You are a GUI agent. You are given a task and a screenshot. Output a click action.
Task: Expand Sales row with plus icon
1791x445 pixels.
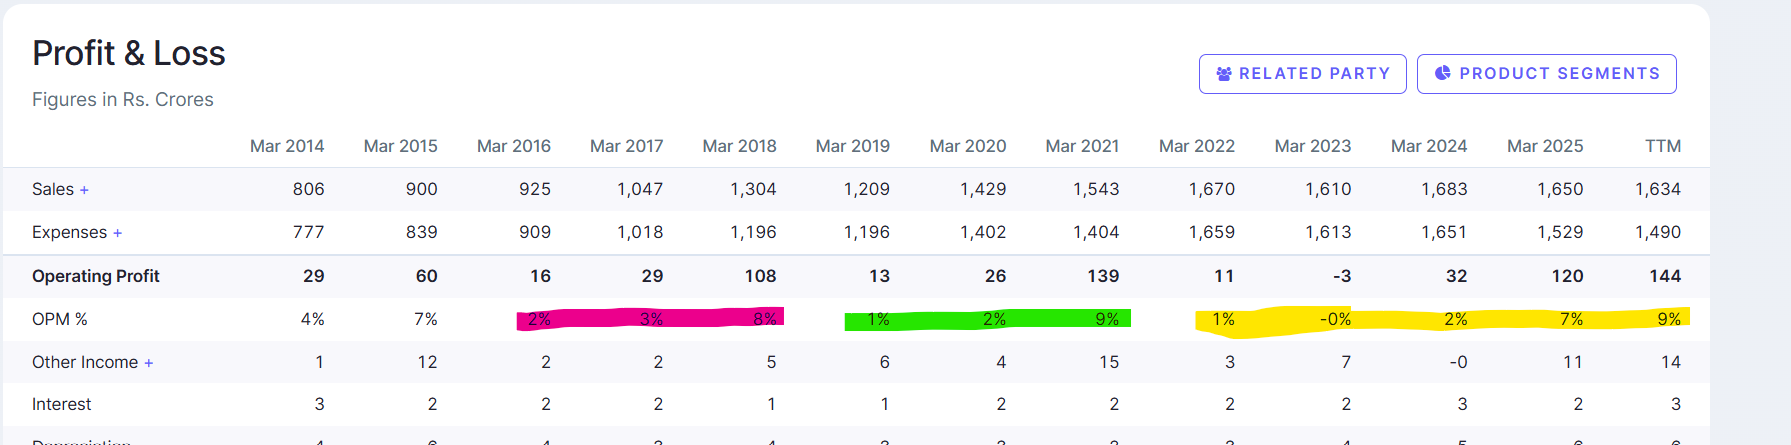coord(84,190)
